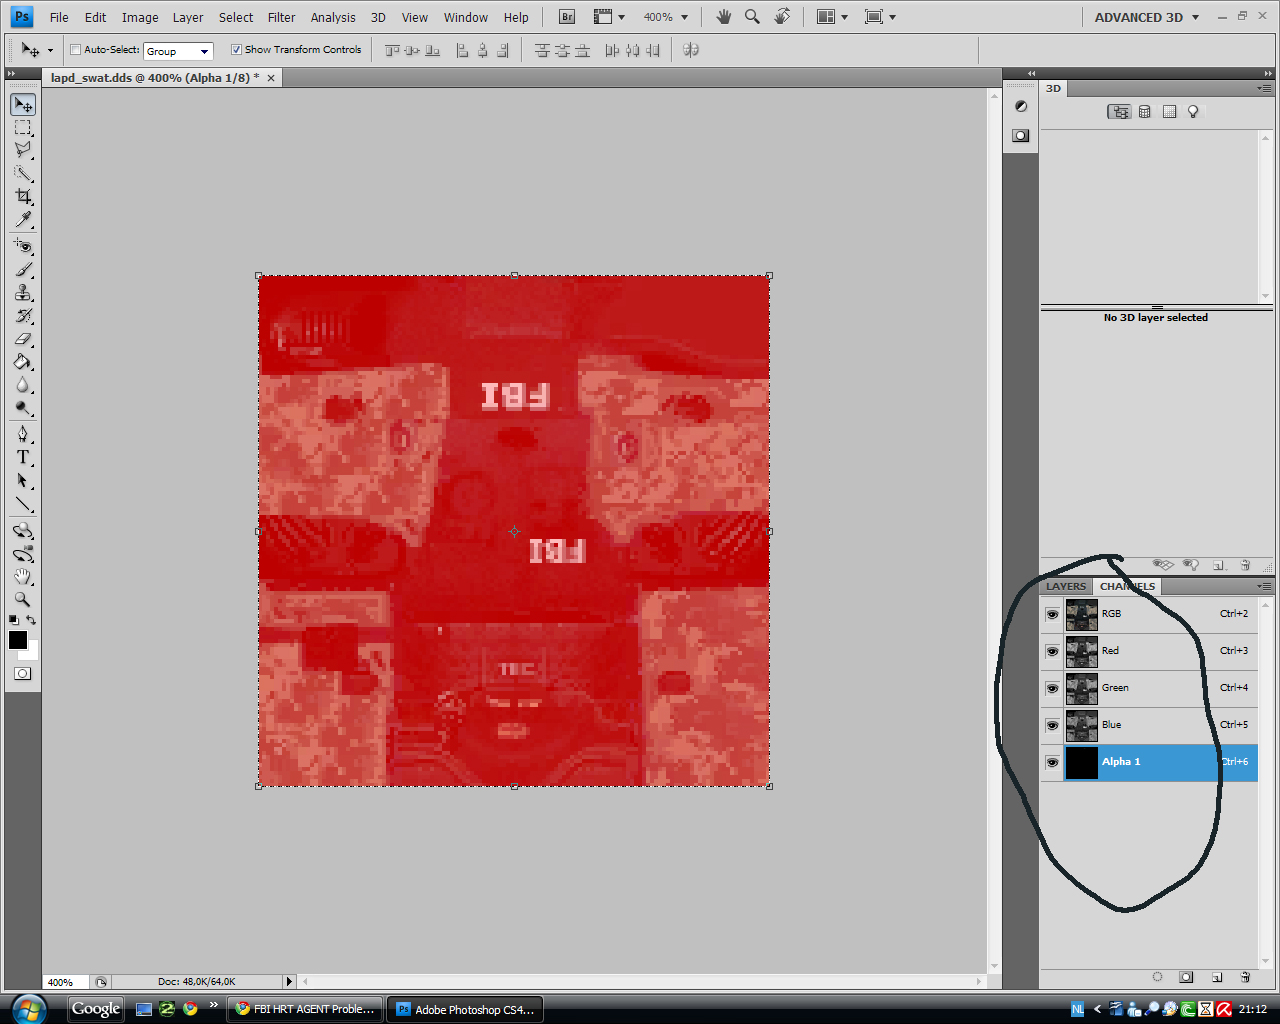Select the Blur tool
This screenshot has height=1024, width=1280.
(23, 385)
